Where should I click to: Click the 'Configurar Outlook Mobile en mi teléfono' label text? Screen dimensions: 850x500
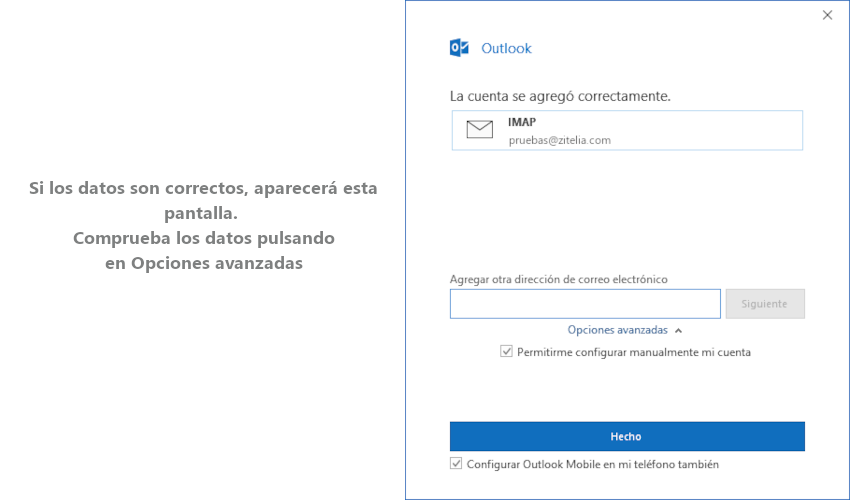coord(592,464)
